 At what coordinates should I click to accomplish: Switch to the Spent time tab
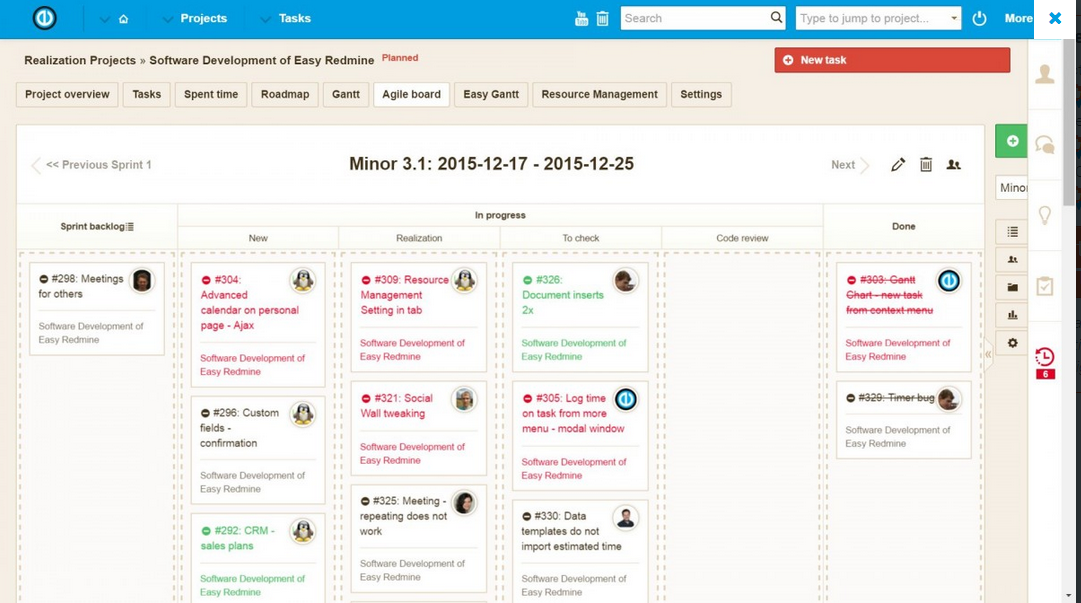pyautogui.click(x=211, y=94)
